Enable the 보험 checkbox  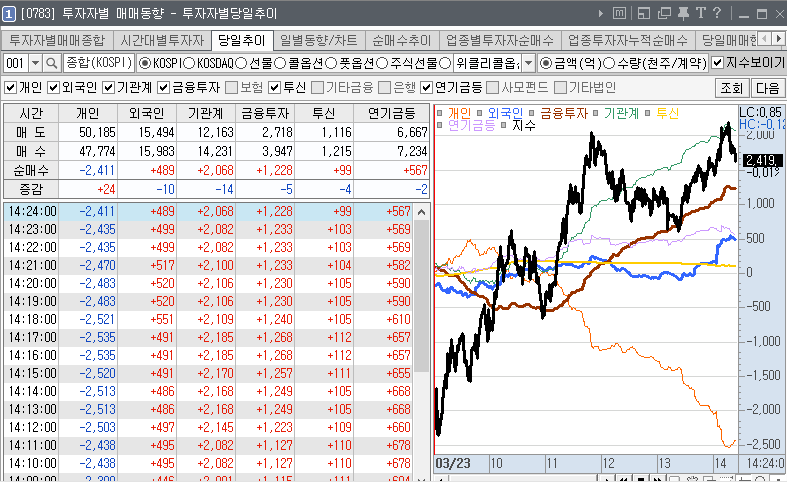click(231, 87)
